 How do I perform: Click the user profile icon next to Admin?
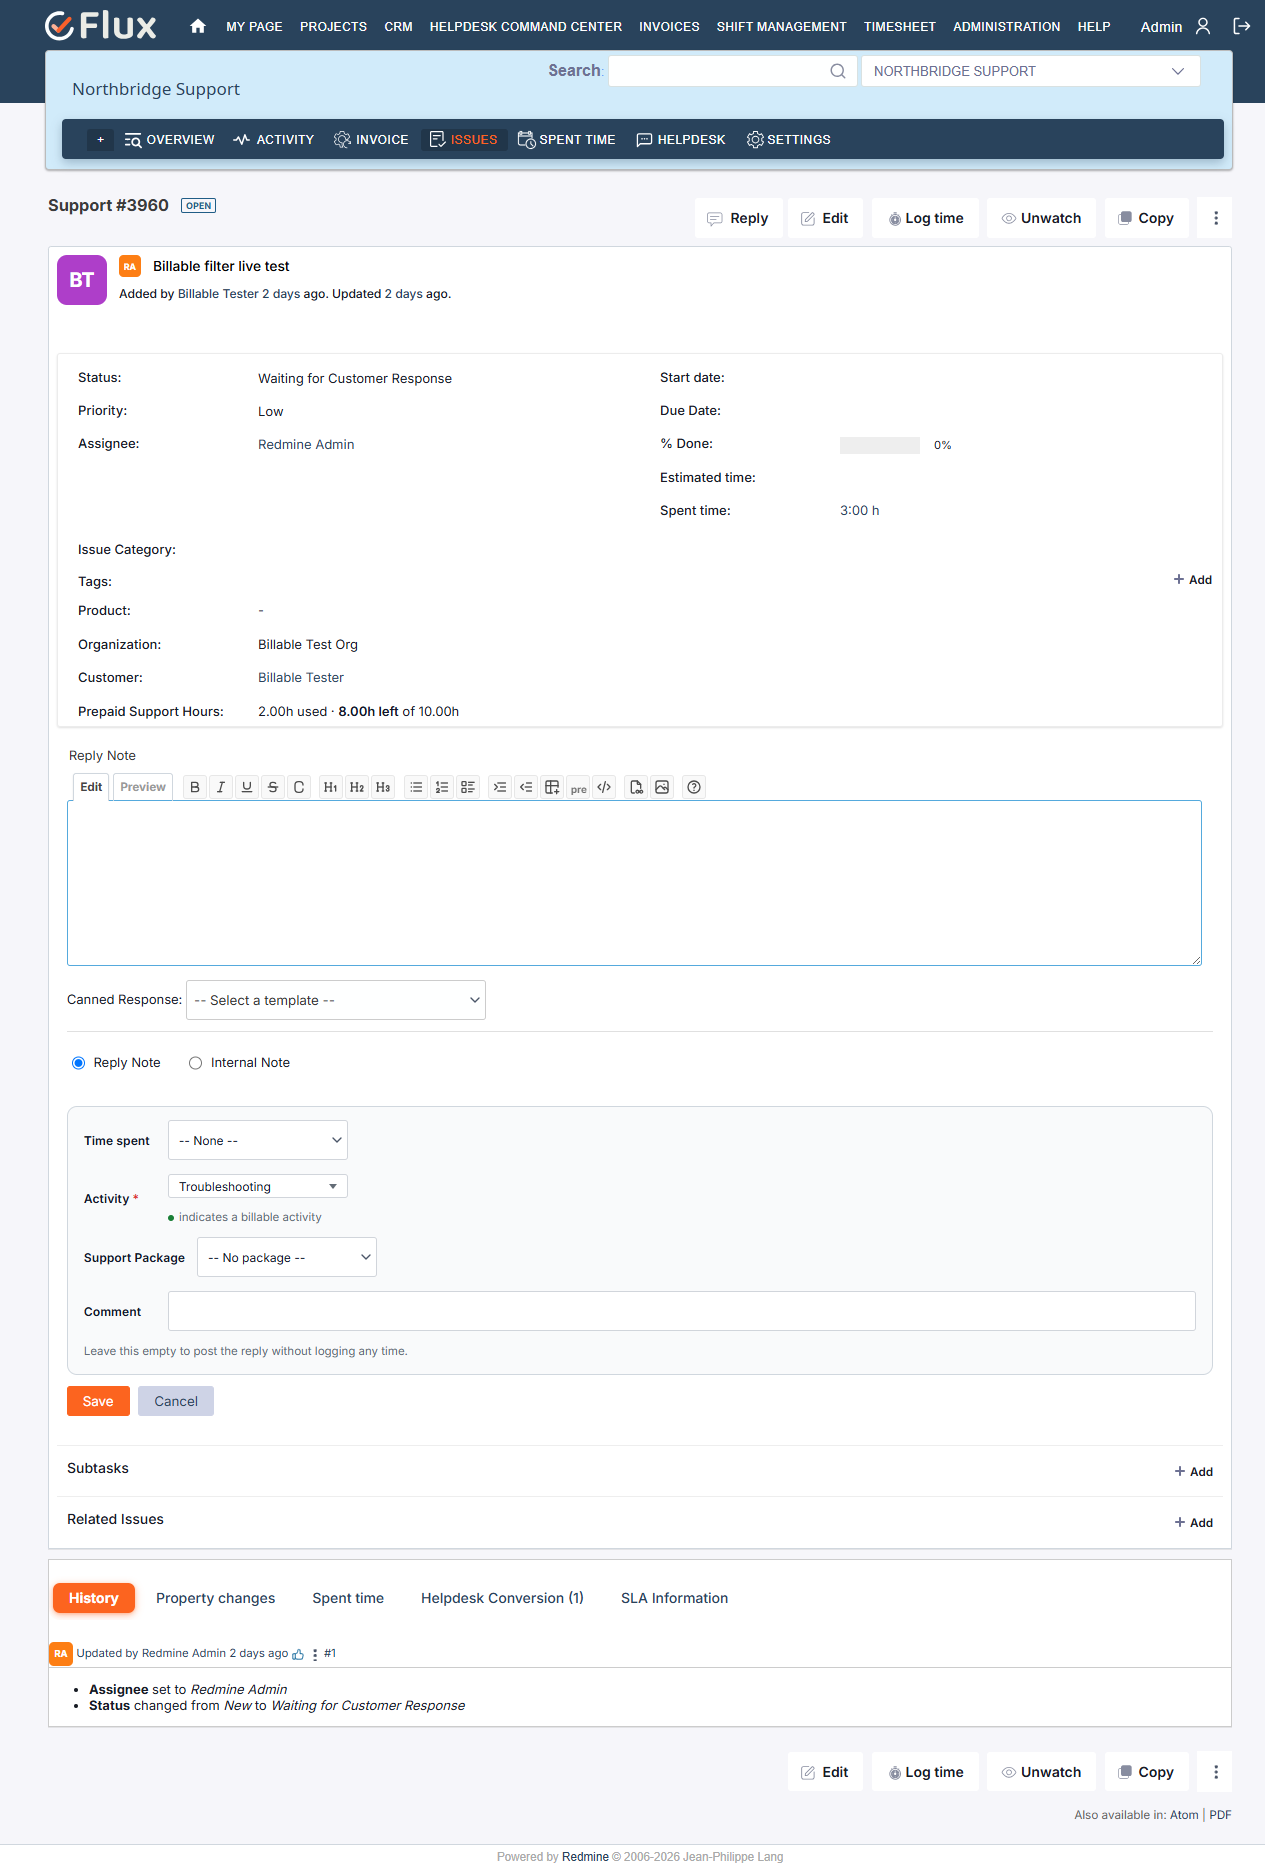coord(1203,26)
